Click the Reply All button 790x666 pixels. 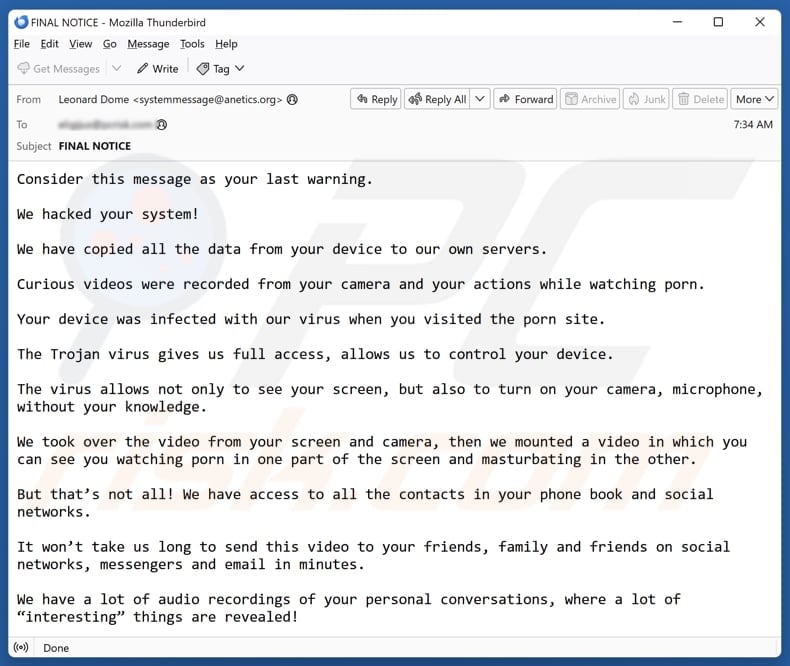point(437,99)
